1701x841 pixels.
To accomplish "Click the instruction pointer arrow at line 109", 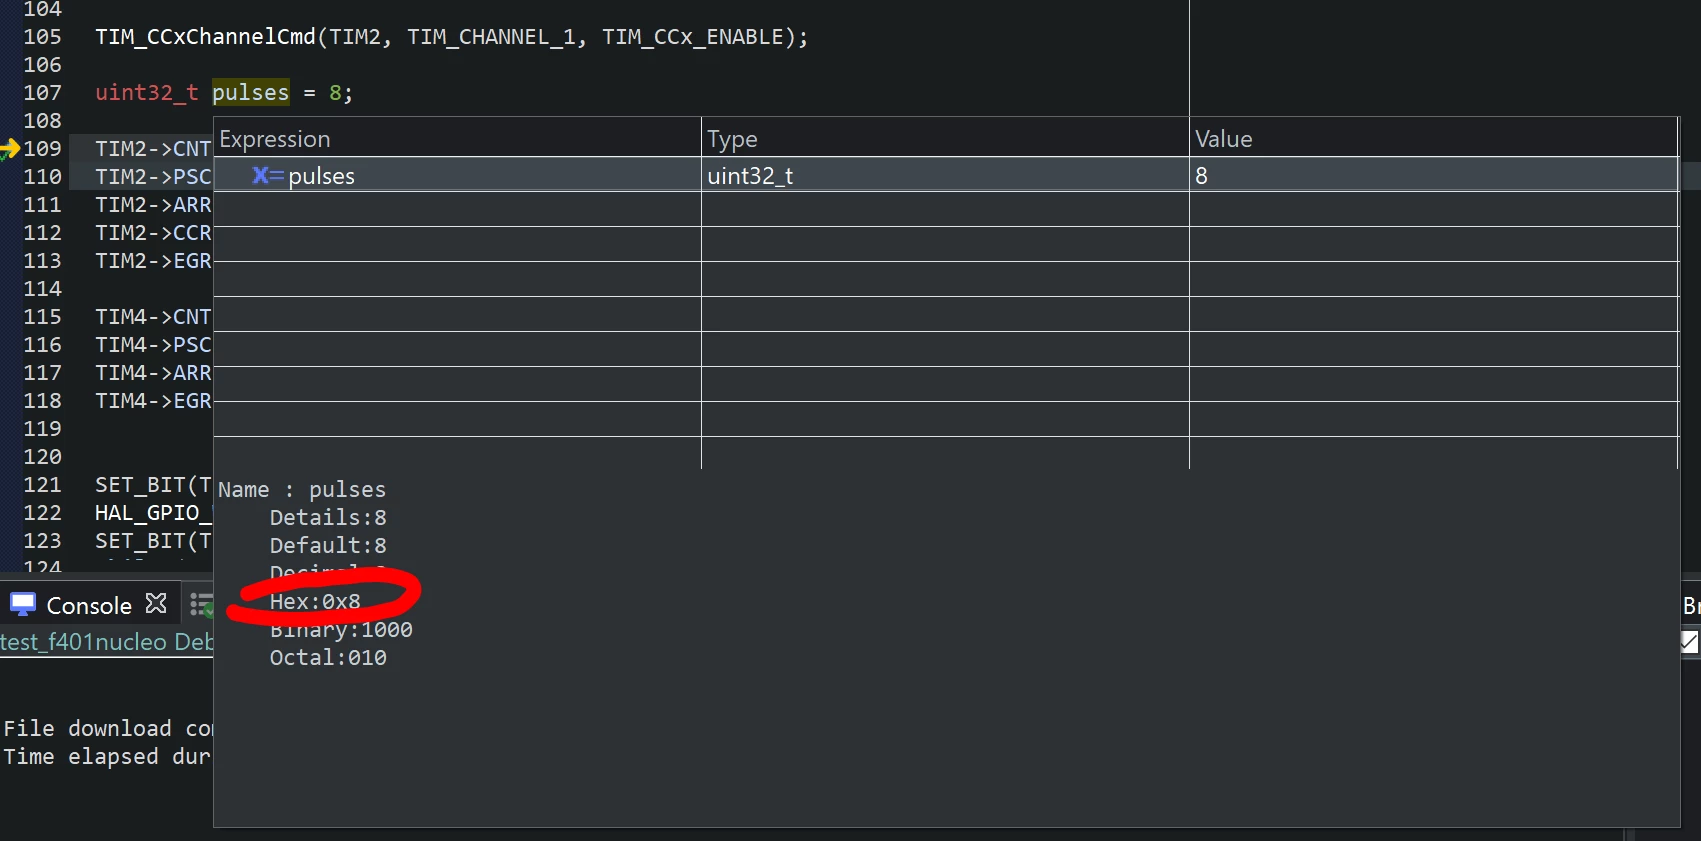I will (10, 149).
